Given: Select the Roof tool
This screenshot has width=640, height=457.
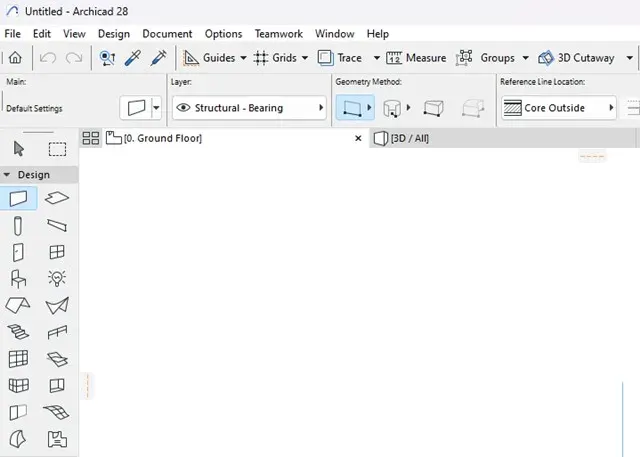Looking at the screenshot, I should point(18,305).
